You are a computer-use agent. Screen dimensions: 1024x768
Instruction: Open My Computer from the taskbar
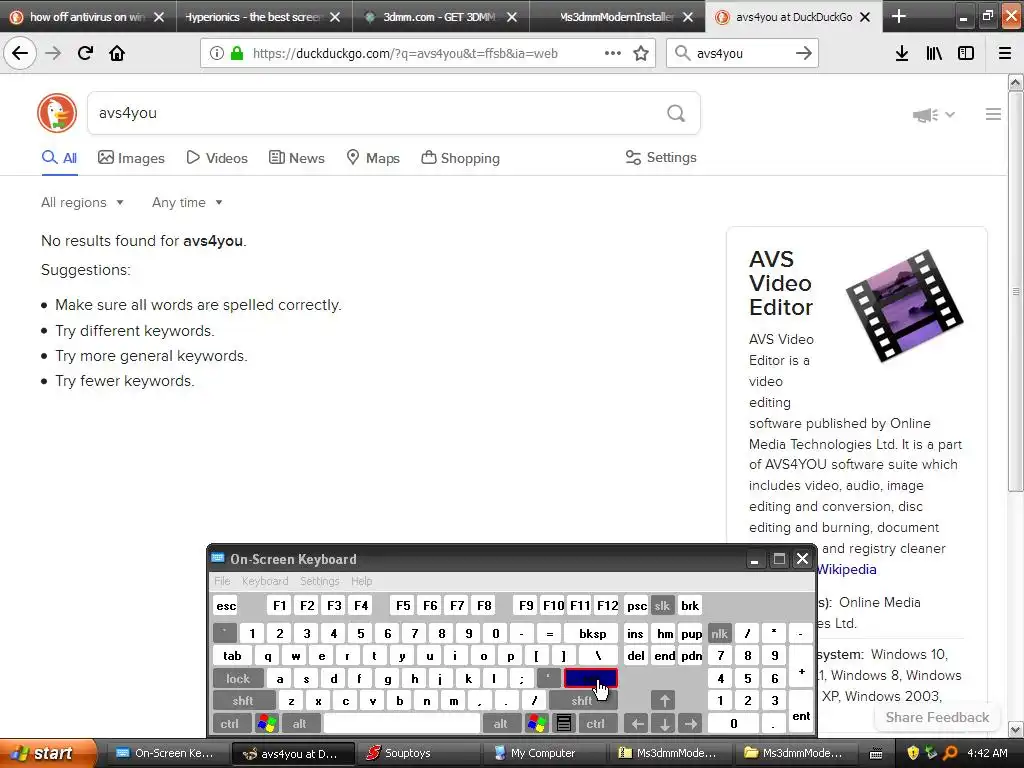tap(548, 753)
